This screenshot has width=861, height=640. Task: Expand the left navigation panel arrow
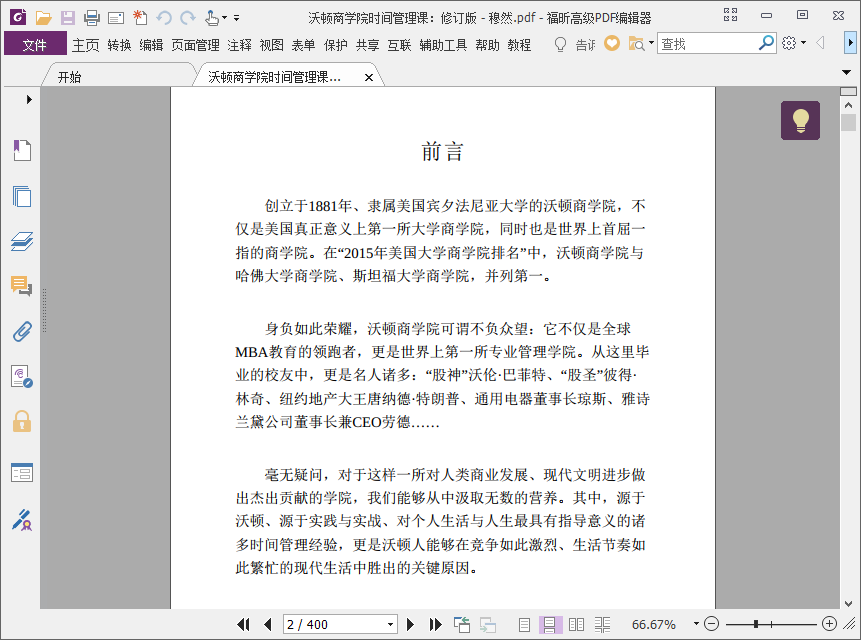coord(29,99)
